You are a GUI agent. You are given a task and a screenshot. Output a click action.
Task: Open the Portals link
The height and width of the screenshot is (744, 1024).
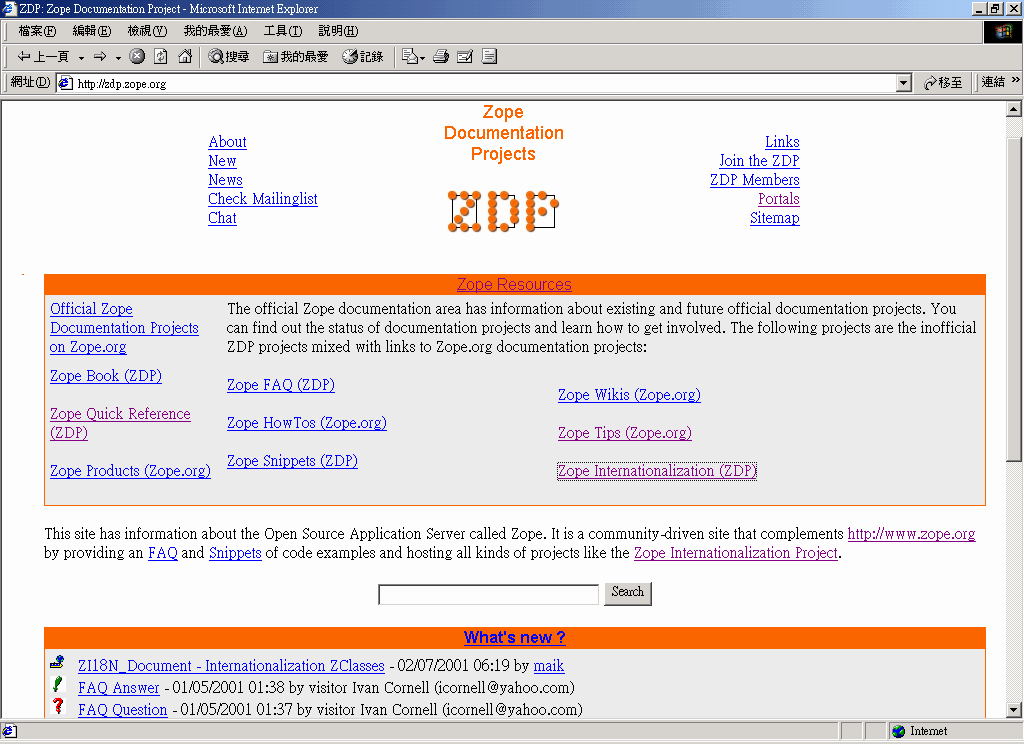pos(778,199)
